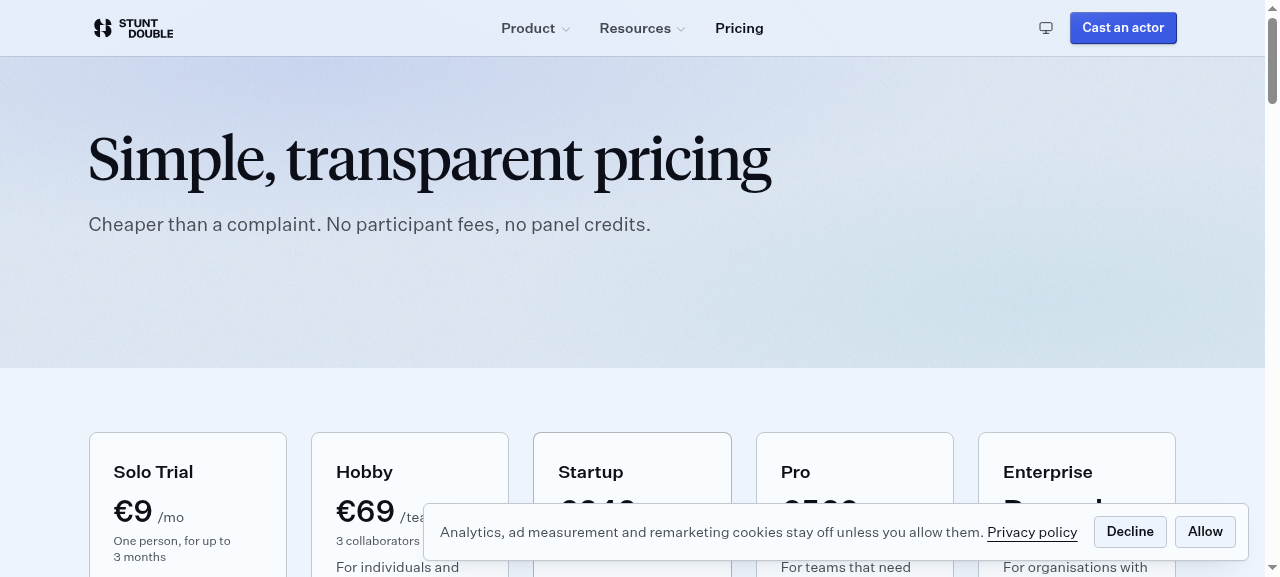Click the Cast an actor button
The height and width of the screenshot is (577, 1280).
(1123, 28)
